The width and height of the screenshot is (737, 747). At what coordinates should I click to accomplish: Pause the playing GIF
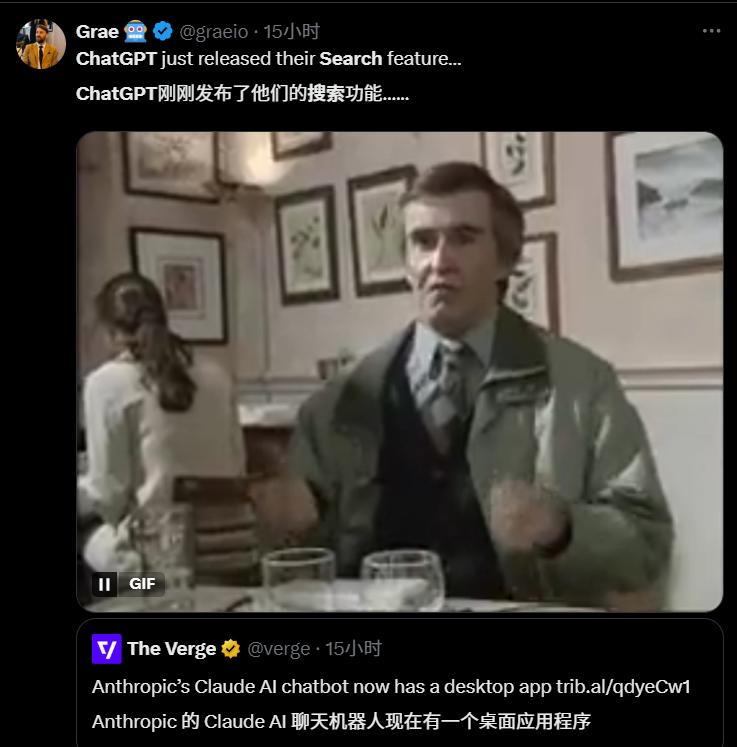point(104,584)
